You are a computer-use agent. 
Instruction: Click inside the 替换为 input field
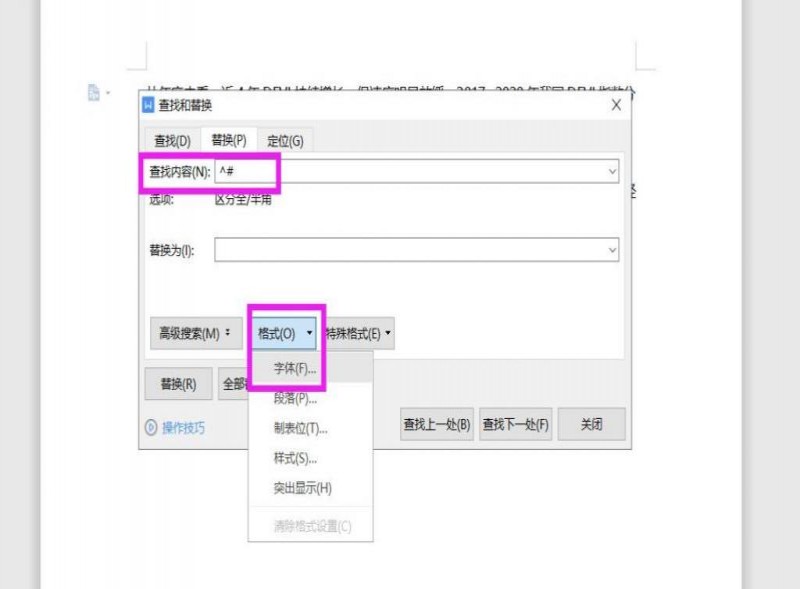point(410,250)
